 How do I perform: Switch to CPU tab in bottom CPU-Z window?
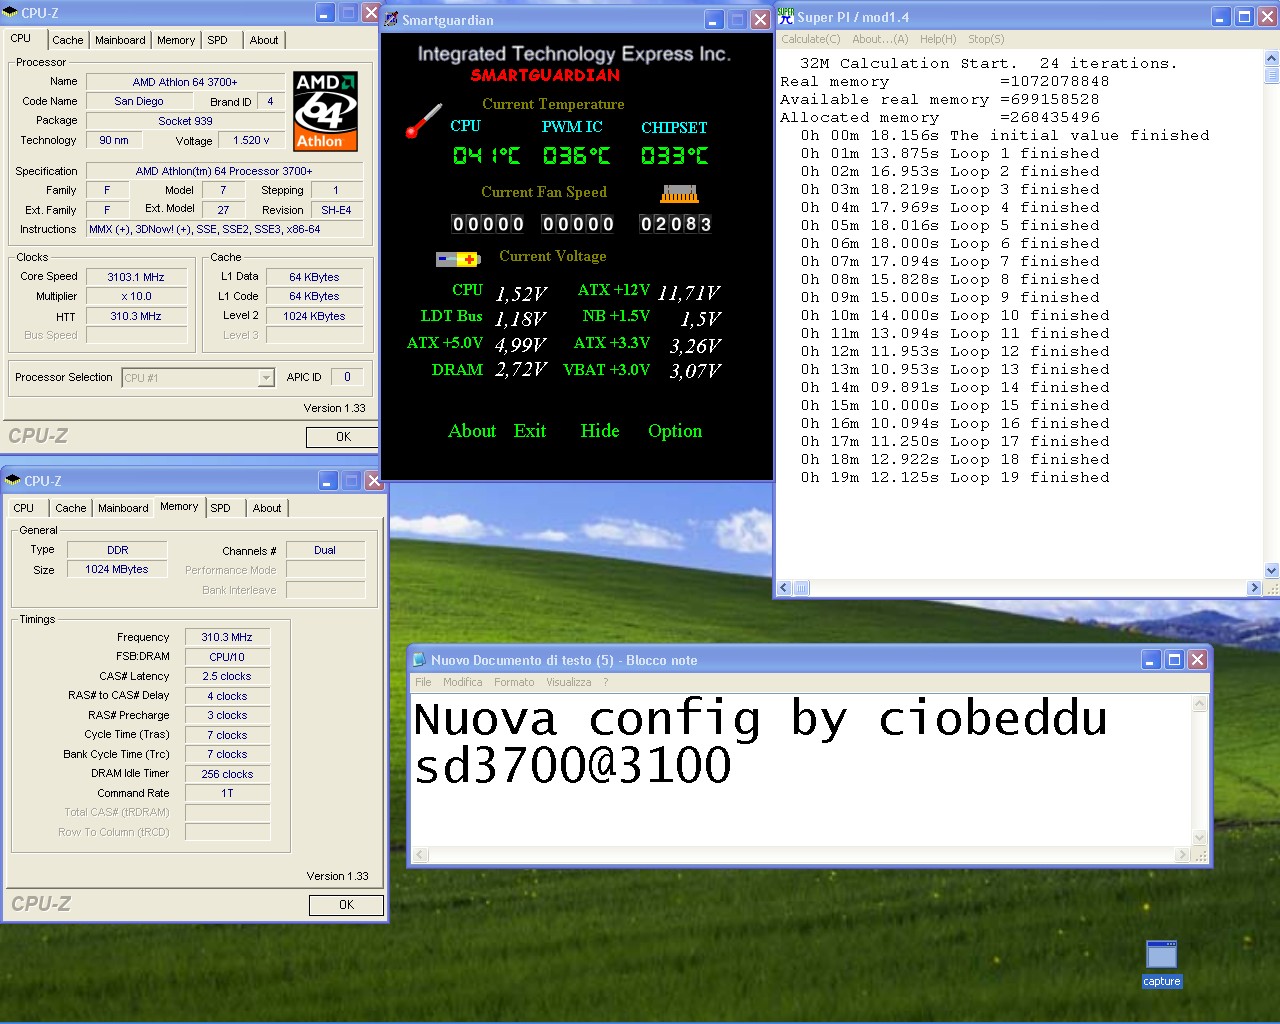pos(23,508)
